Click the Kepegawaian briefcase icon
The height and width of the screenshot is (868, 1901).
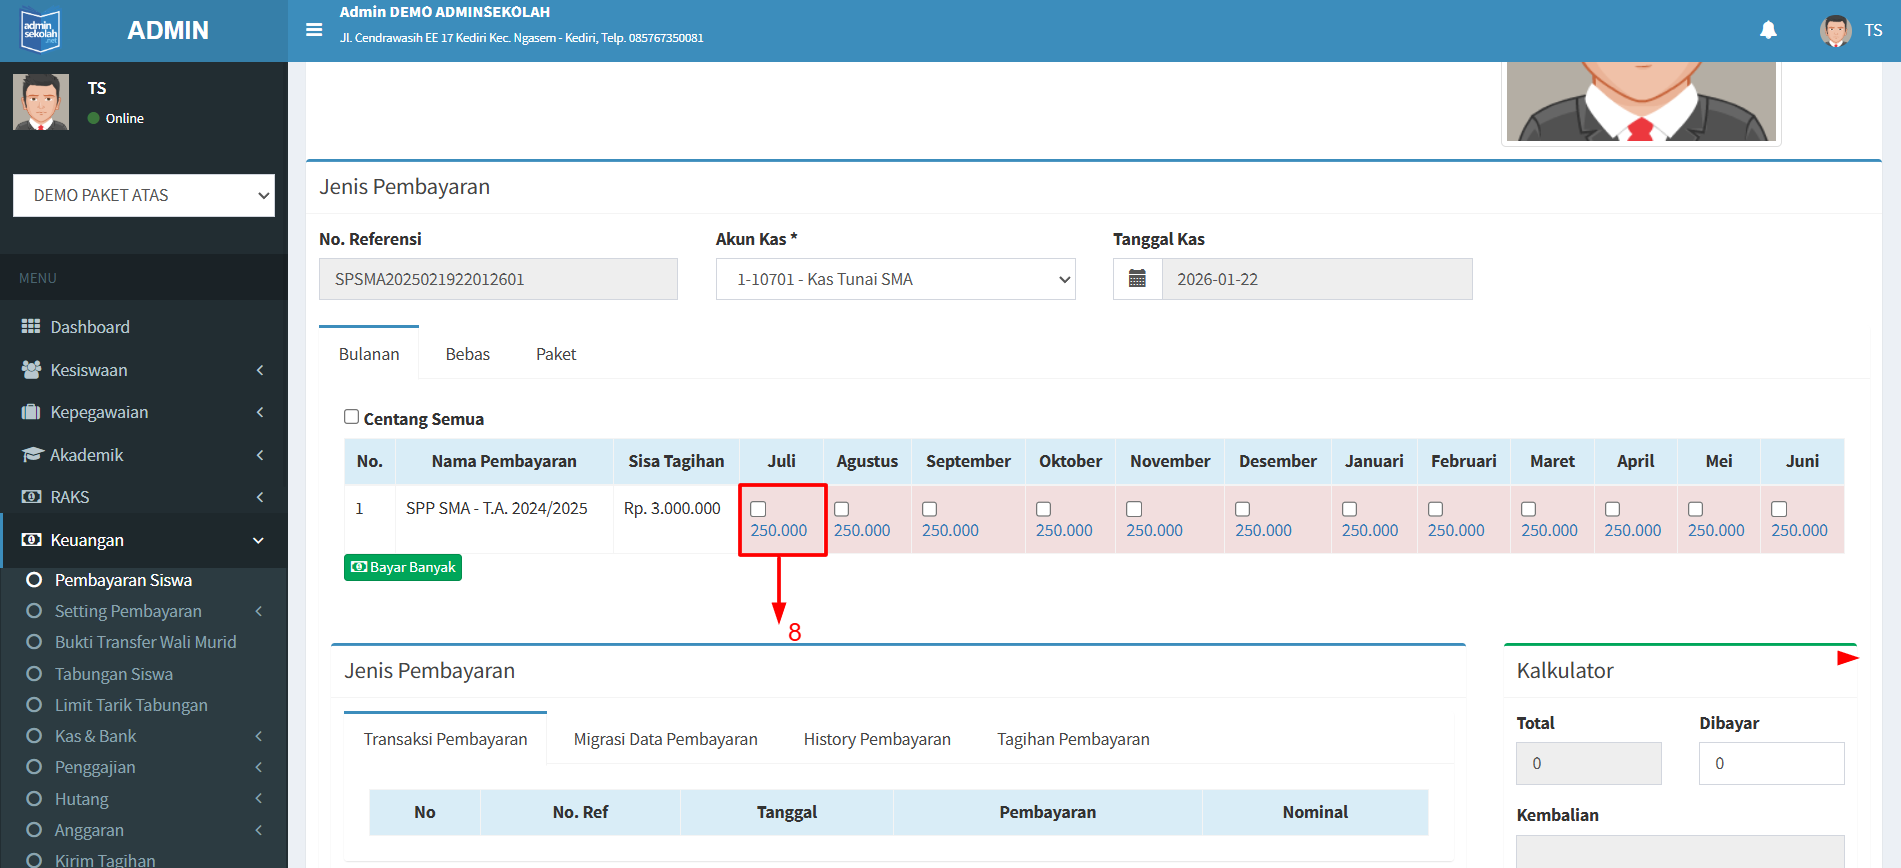tap(31, 412)
